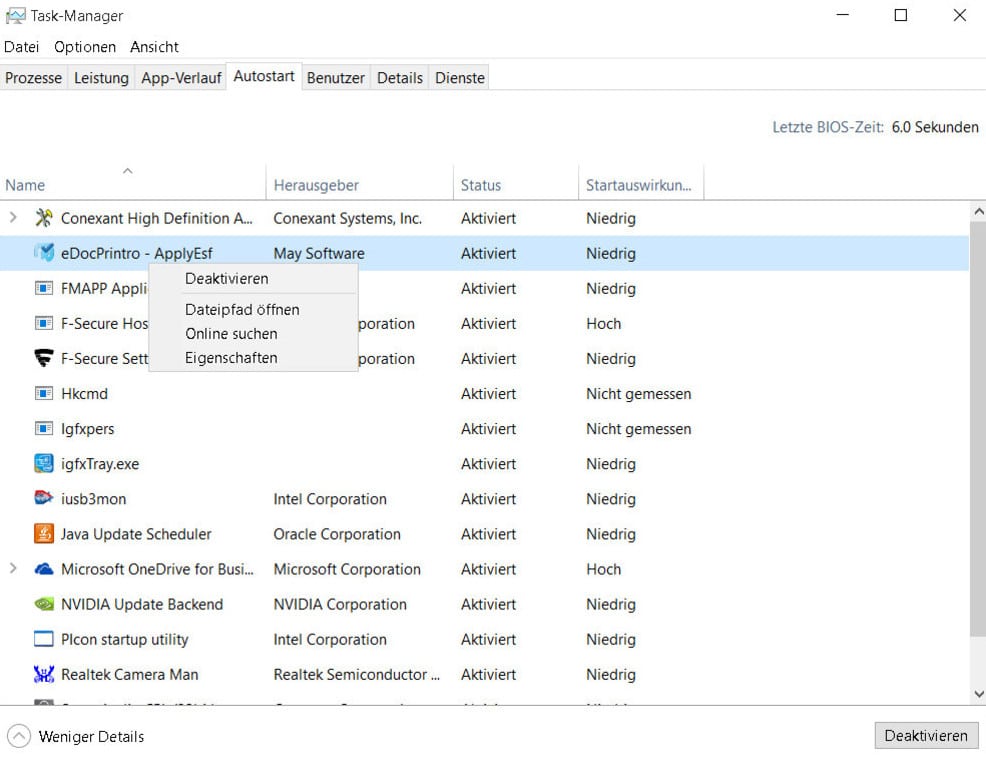Switch to the Benutzer tab
Screen dimensions: 986x758
(336, 77)
